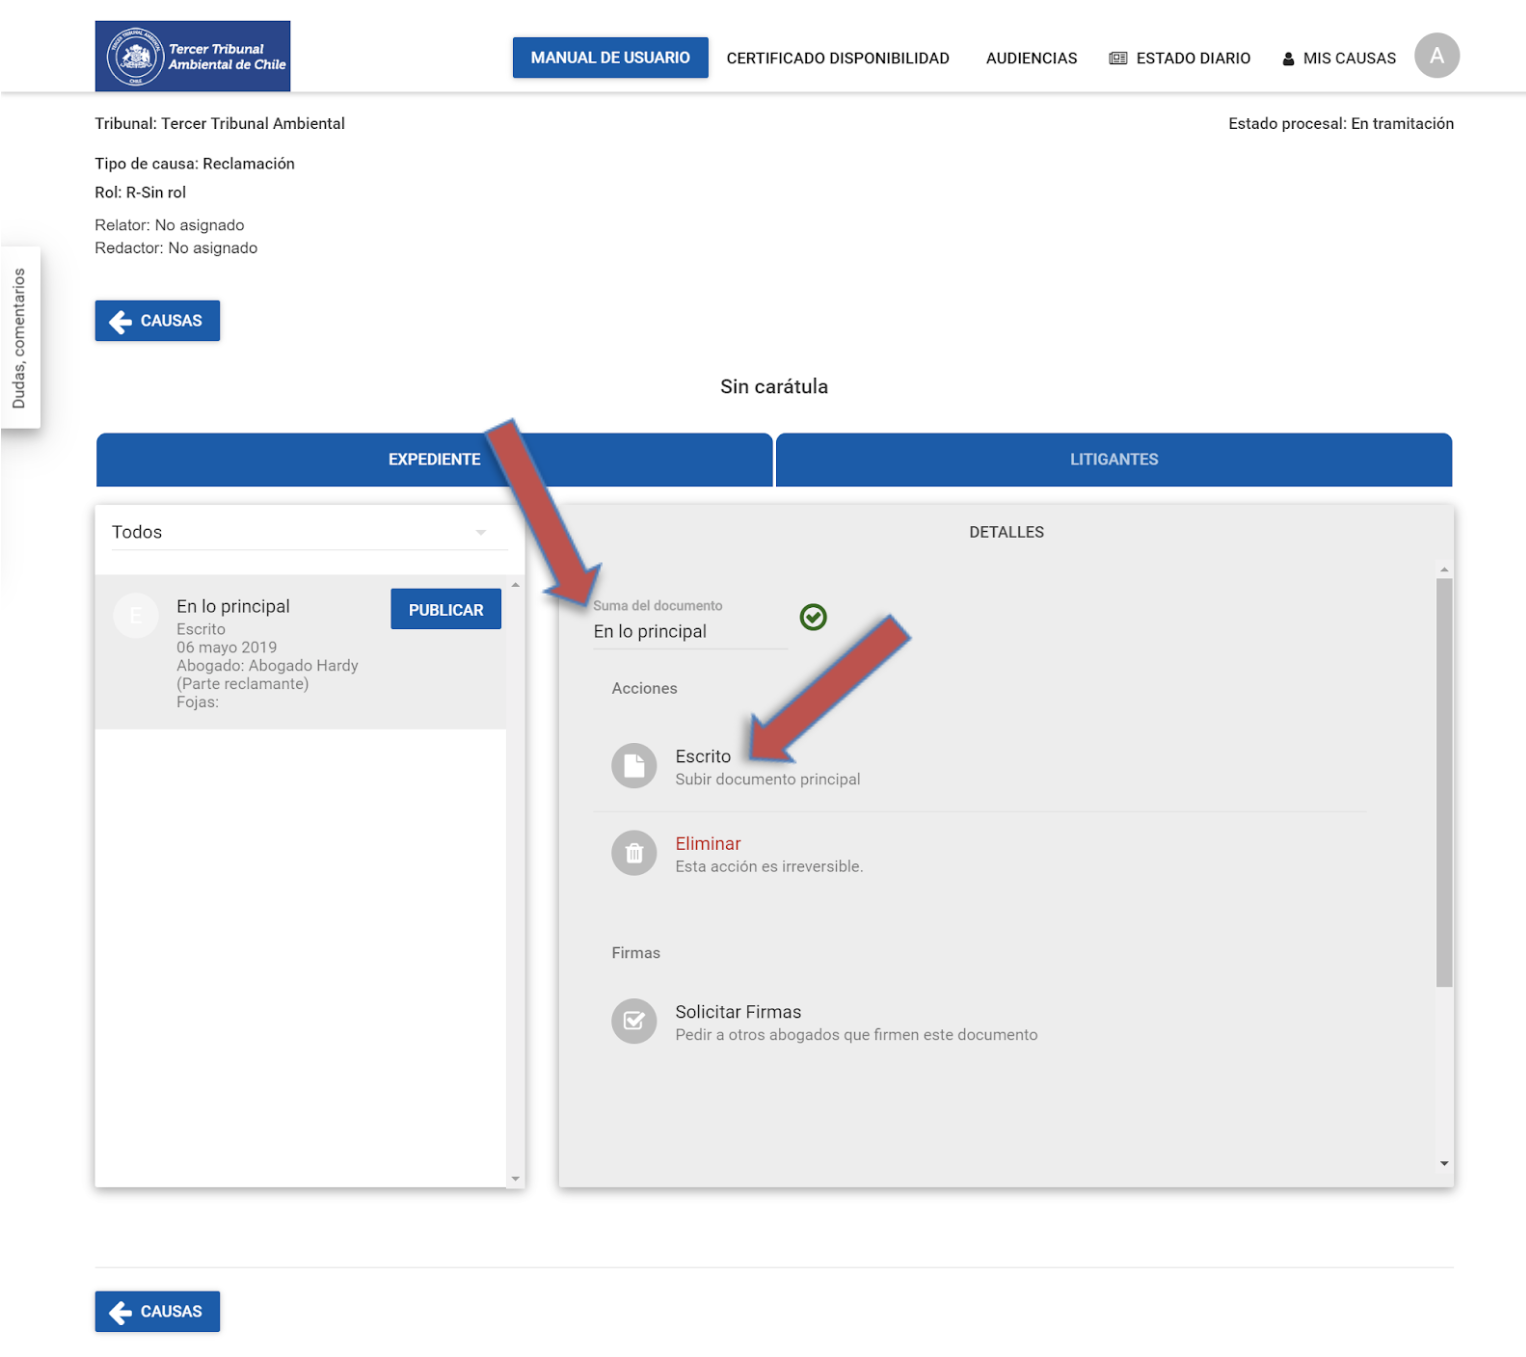Select the Expediente tab
The width and height of the screenshot is (1526, 1357).
click(434, 460)
